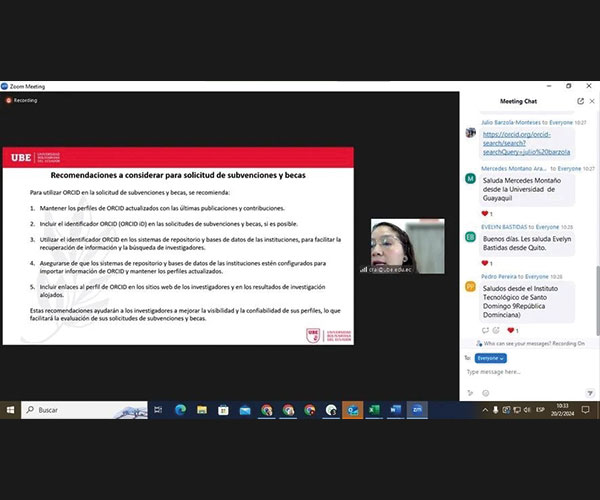Image resolution: width=600 pixels, height=500 pixels.
Task: Pop out the Meeting Chat panel
Action: (x=580, y=101)
